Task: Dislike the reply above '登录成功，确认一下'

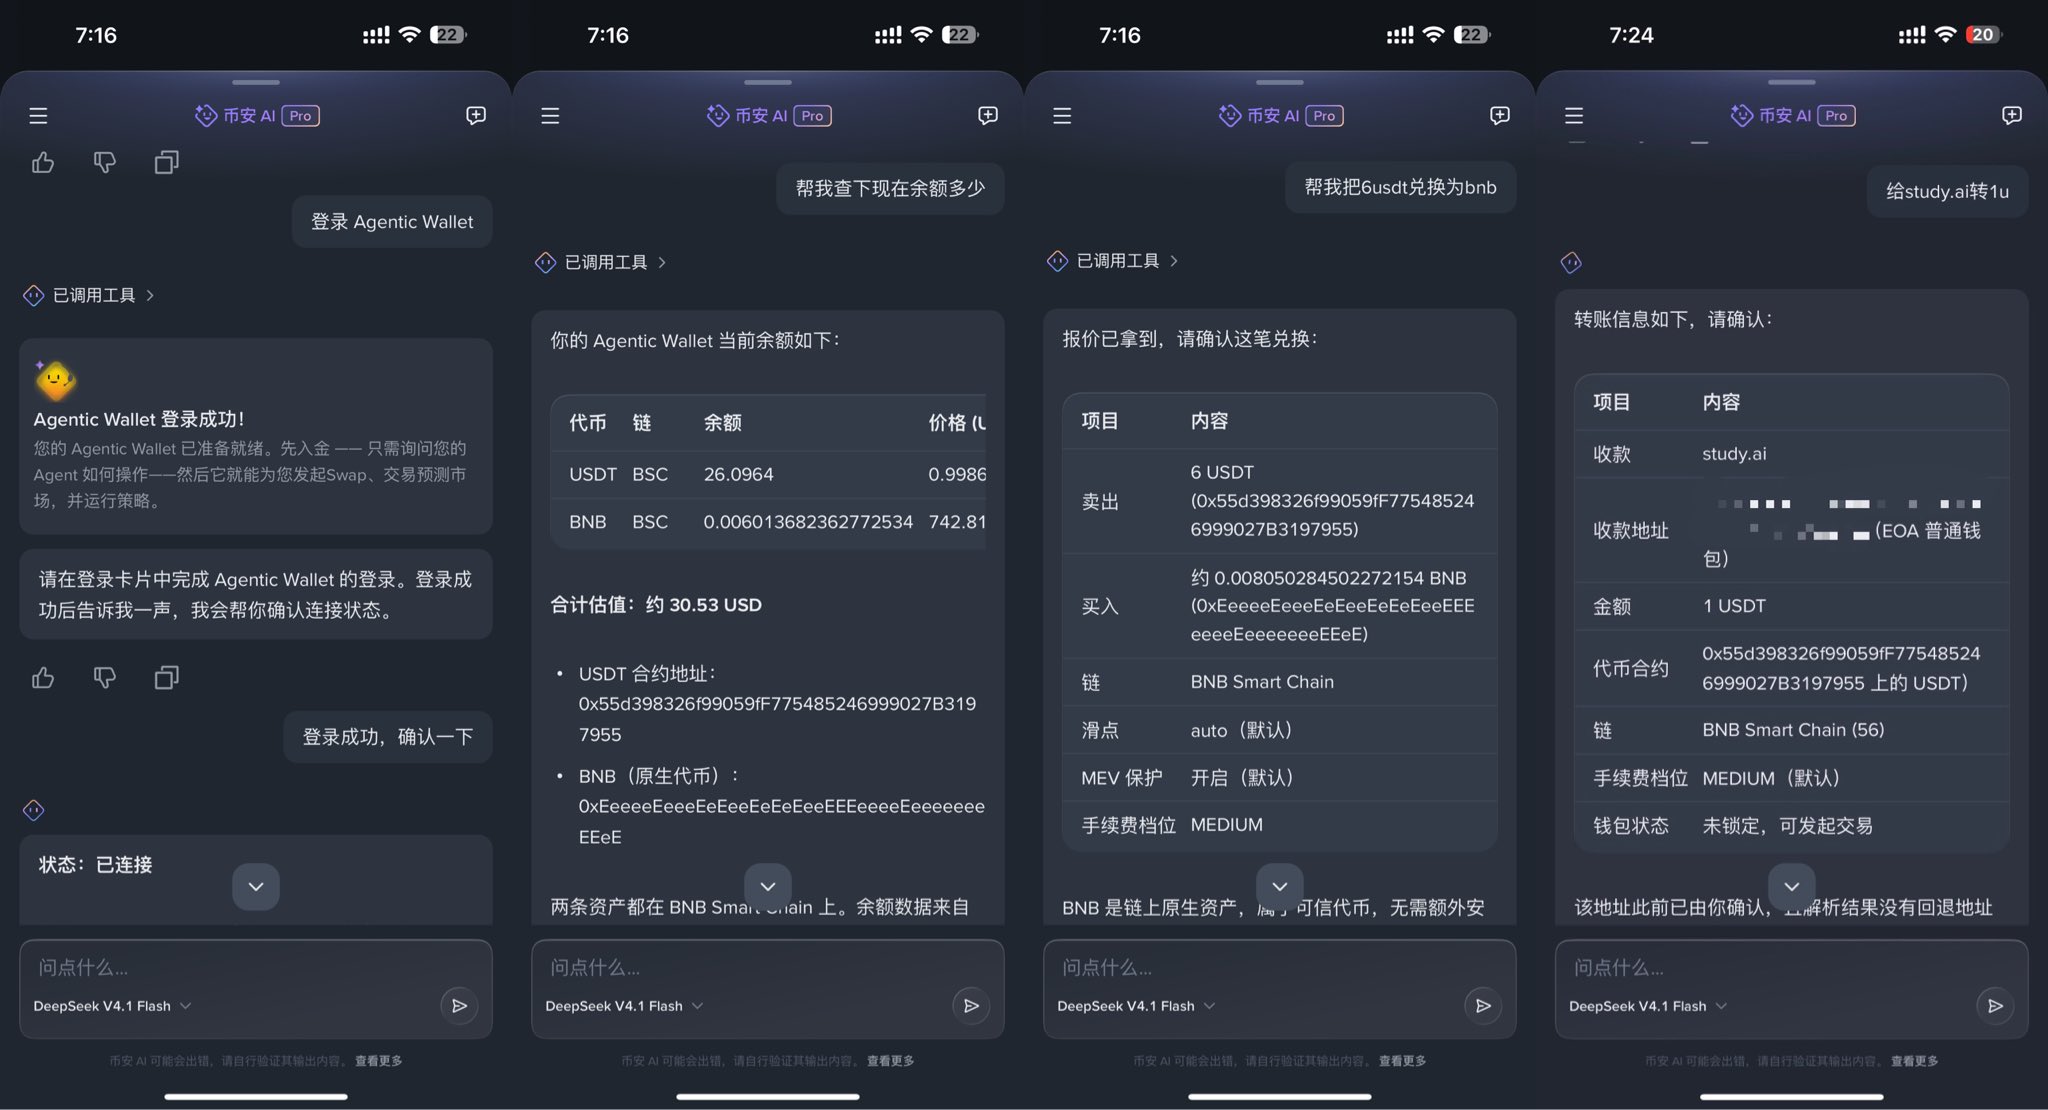Action: point(105,678)
